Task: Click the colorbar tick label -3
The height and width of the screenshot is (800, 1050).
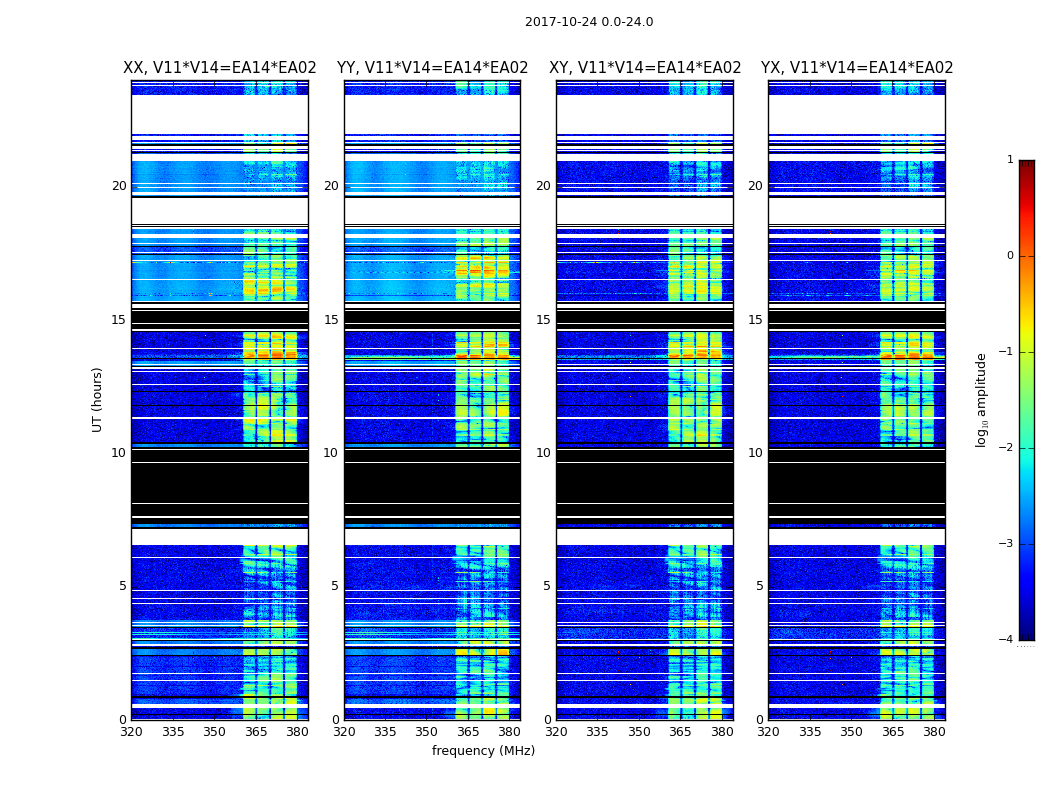Action: tap(1006, 544)
